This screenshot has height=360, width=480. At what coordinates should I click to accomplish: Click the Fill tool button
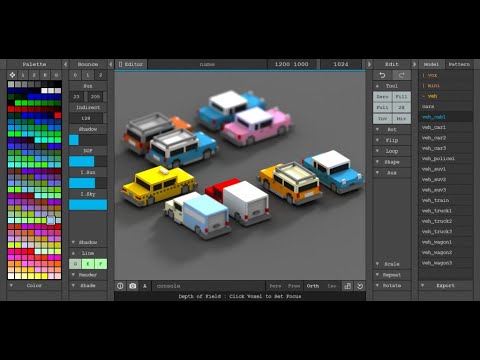[401, 97]
